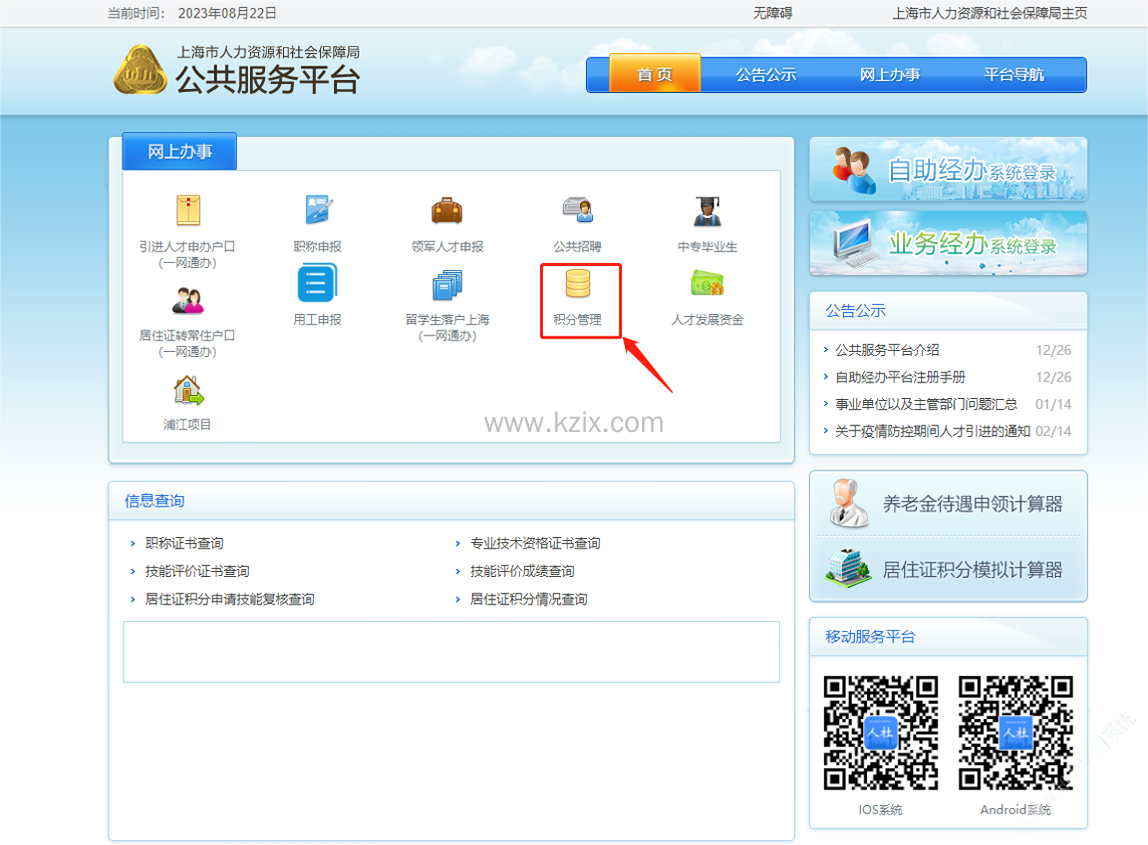Image resolution: width=1148 pixels, height=845 pixels.
Task: Open the 留学生落户上海 documents icon
Action: (447, 285)
